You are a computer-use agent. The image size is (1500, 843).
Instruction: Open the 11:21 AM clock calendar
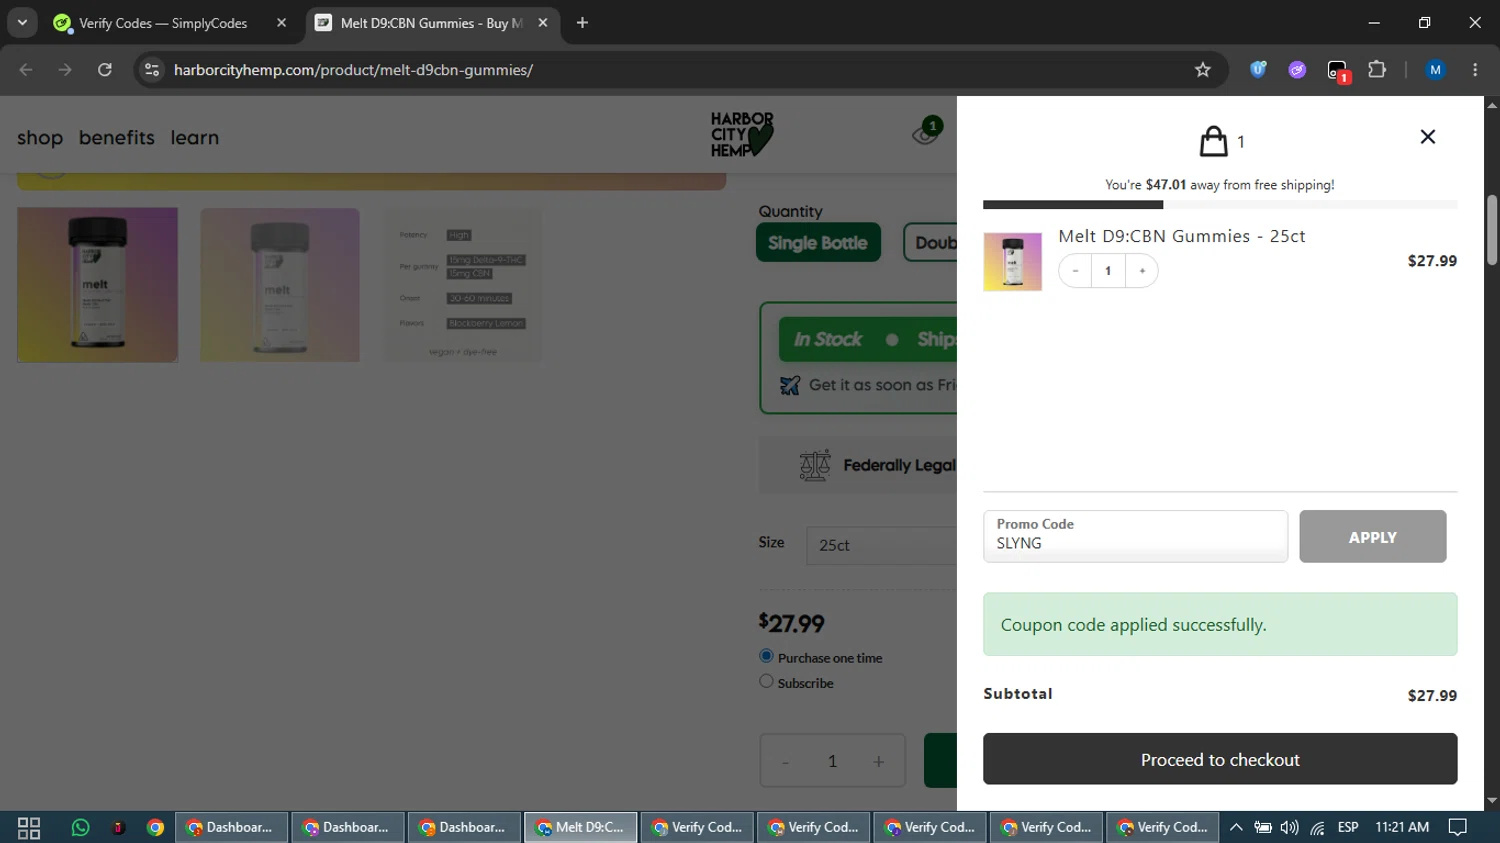(x=1402, y=828)
